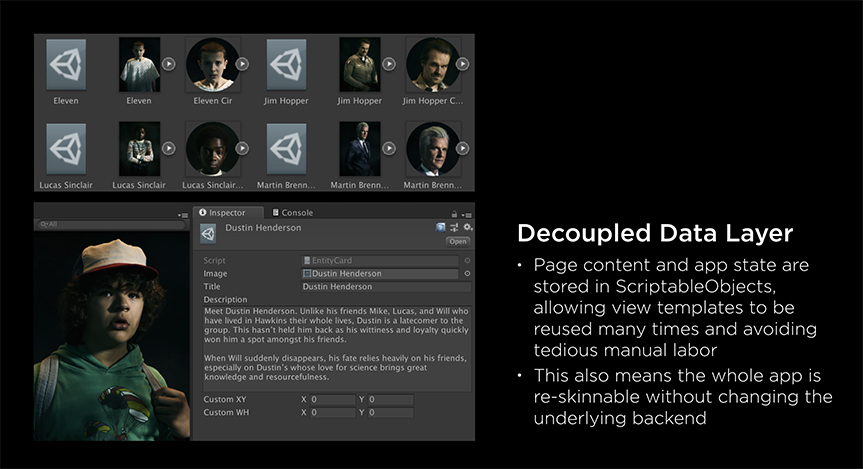Click the Title field Dustin Henderson

pos(386,287)
